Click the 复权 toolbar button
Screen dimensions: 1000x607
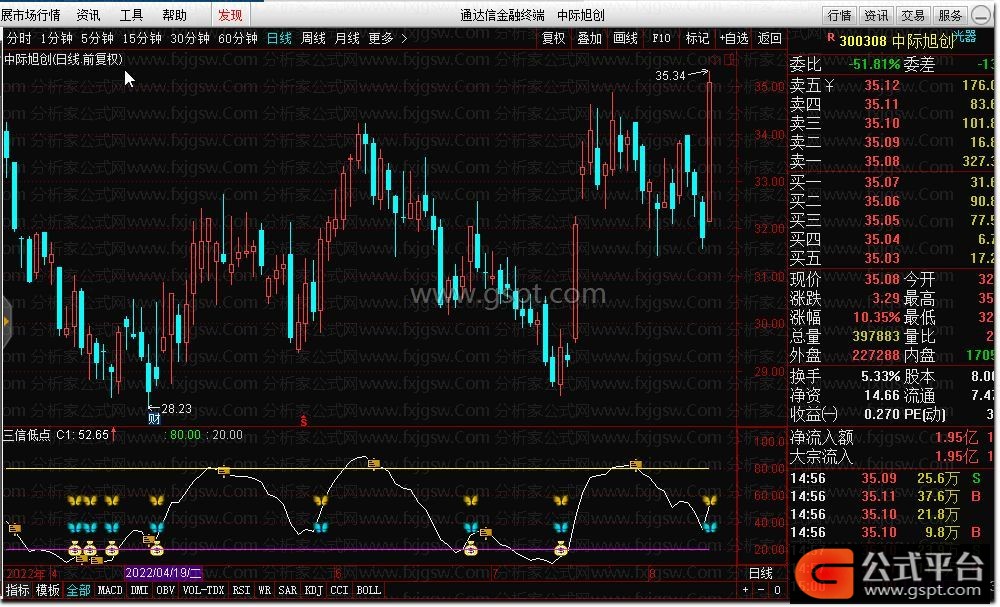[553, 38]
